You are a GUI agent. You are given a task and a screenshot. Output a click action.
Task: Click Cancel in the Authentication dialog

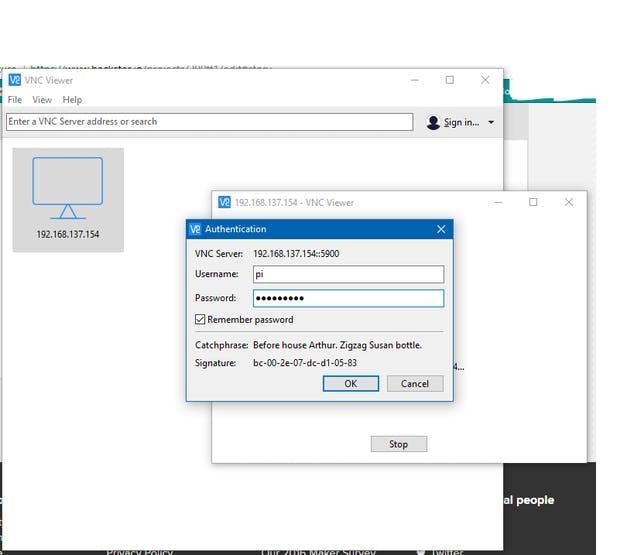click(415, 384)
